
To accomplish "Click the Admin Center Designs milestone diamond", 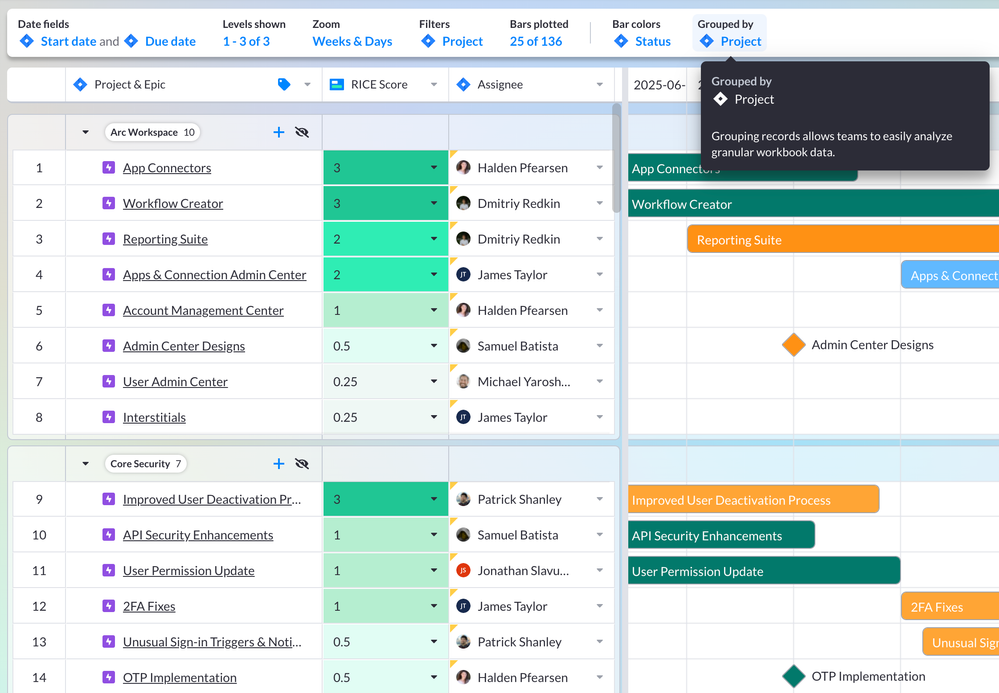I will [793, 345].
